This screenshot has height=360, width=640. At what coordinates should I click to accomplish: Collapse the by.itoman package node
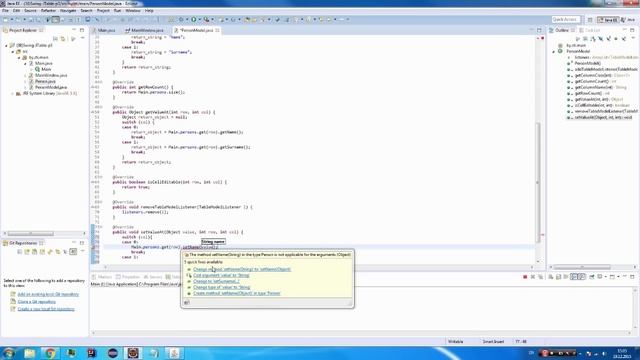tap(19, 58)
